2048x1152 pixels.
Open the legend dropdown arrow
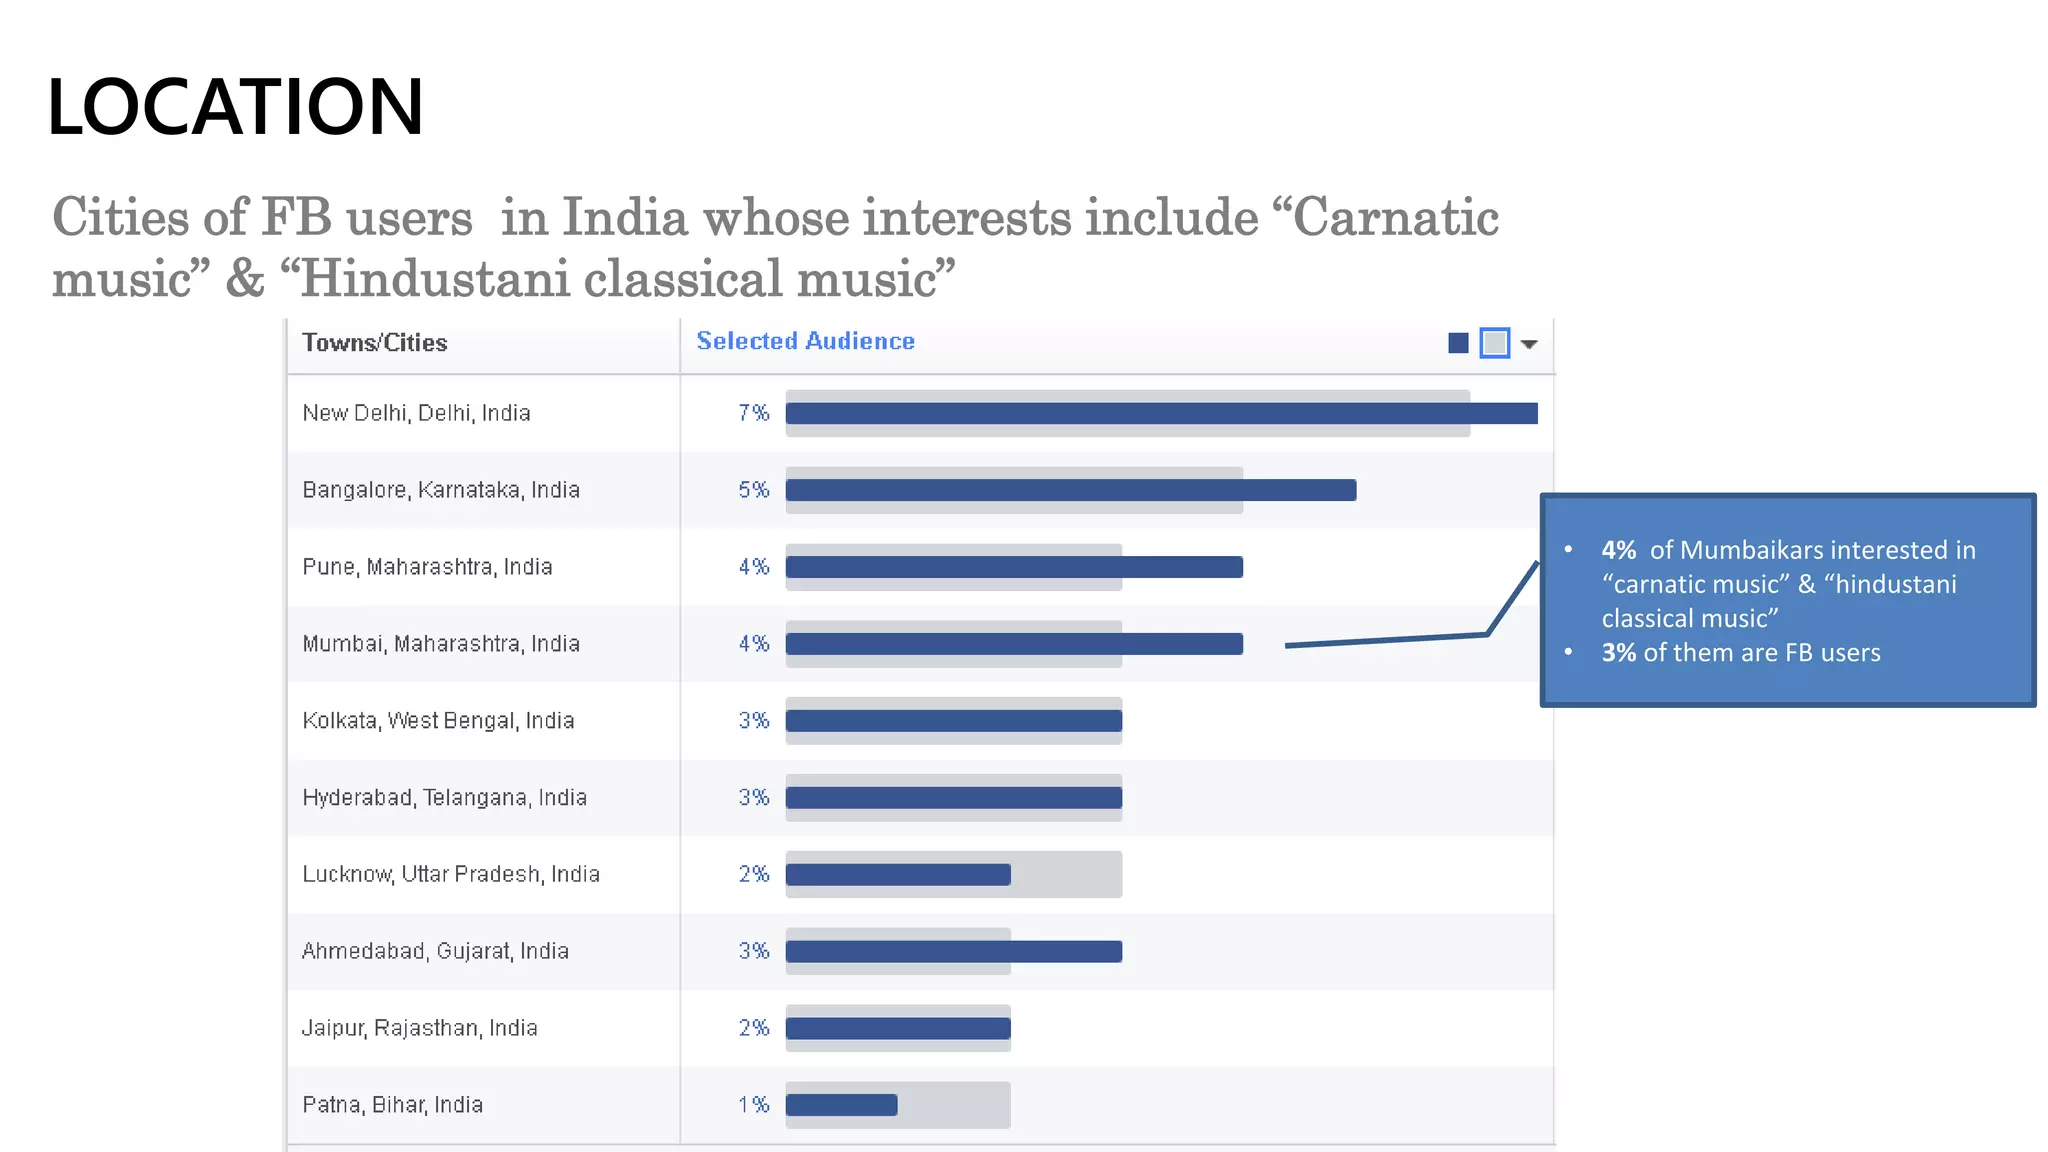pyautogui.click(x=1529, y=344)
